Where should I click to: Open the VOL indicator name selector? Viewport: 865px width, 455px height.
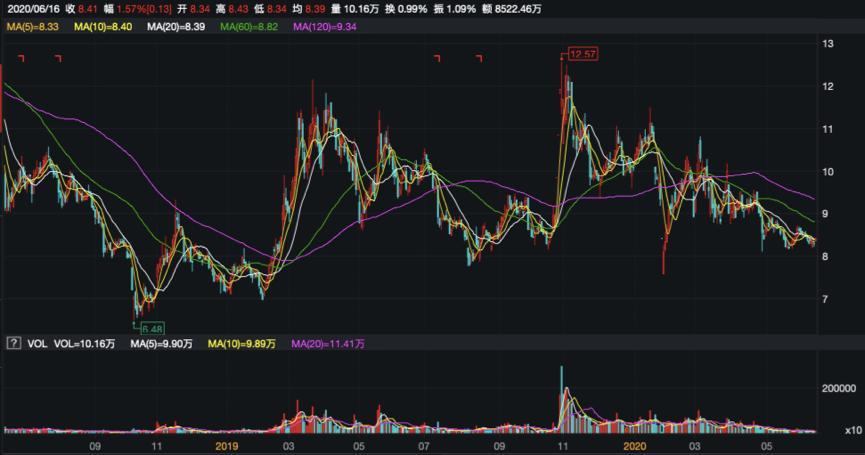pyautogui.click(x=36, y=344)
